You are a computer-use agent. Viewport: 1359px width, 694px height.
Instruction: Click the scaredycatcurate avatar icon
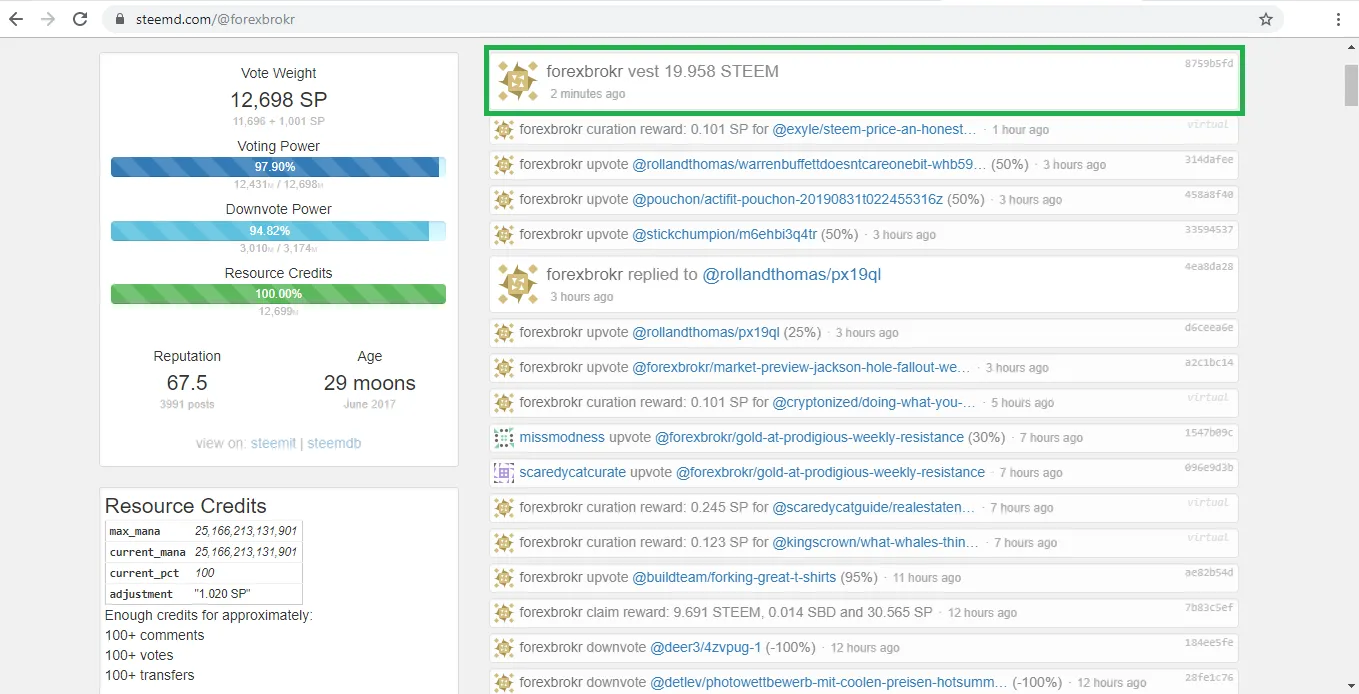[x=504, y=473]
